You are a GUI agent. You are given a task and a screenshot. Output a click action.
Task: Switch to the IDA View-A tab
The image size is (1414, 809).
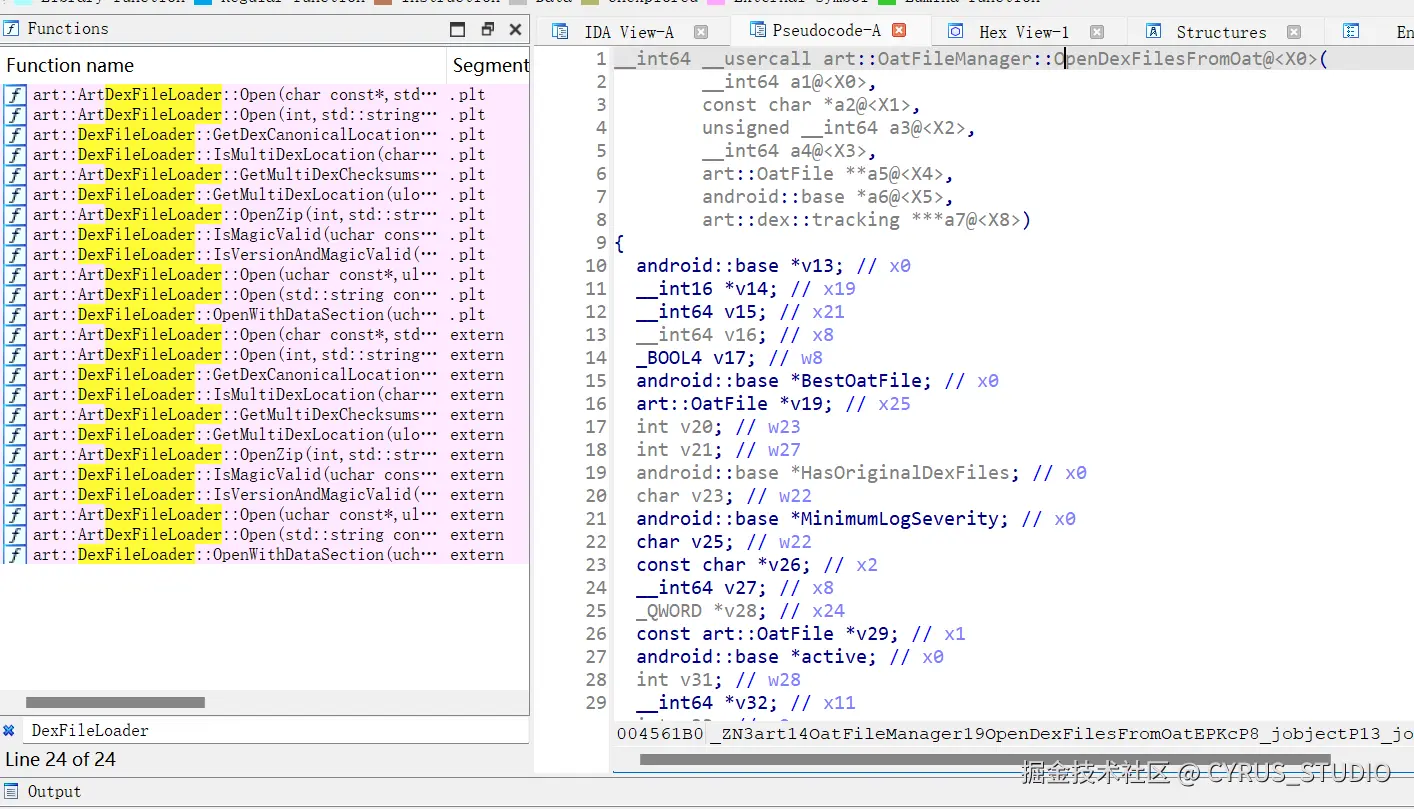(629, 32)
